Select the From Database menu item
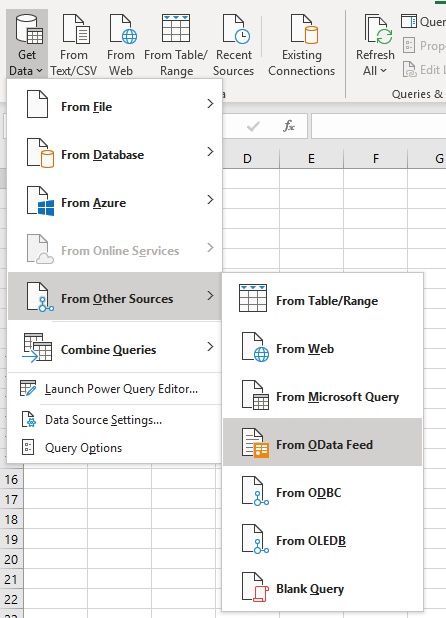Viewport: 446px width, 618px height. [x=115, y=152]
